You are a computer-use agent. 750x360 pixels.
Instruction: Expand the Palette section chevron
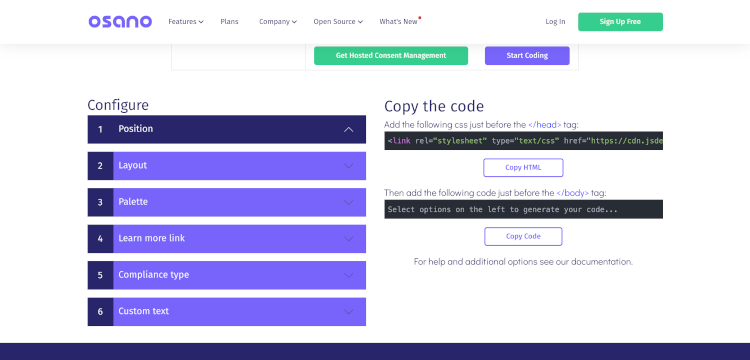[x=349, y=202]
